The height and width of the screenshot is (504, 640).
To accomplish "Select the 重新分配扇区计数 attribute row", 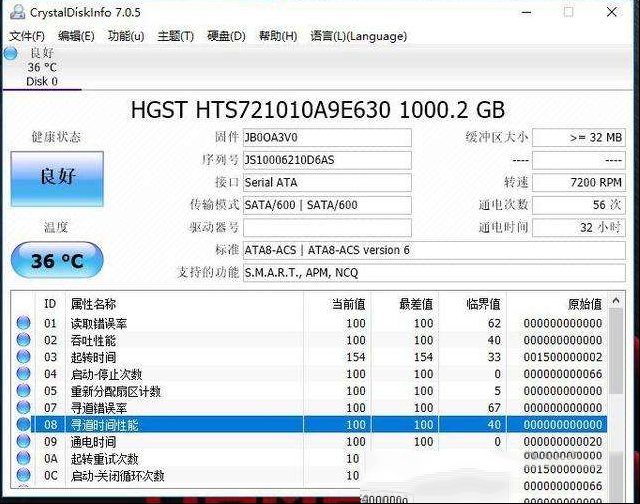I will 309,391.
